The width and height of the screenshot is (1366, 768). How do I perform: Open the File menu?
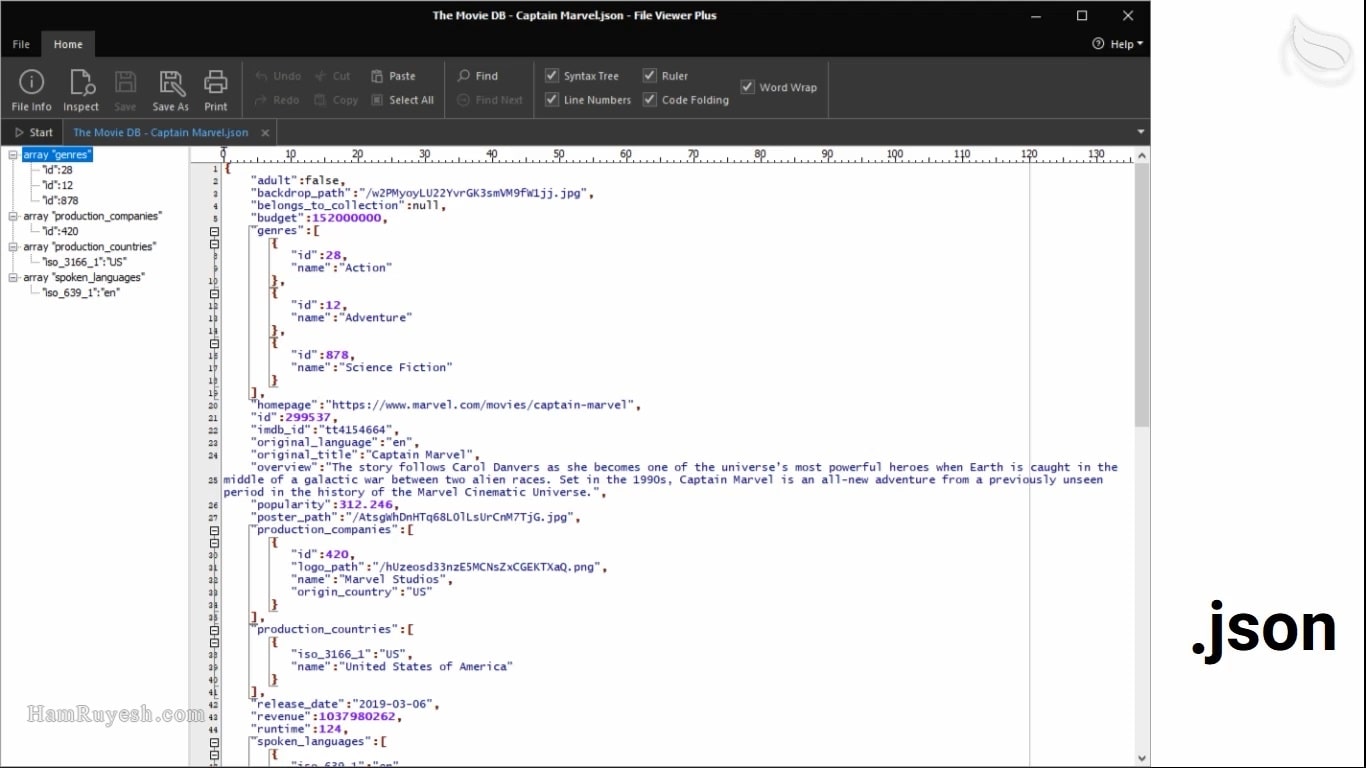coord(21,44)
